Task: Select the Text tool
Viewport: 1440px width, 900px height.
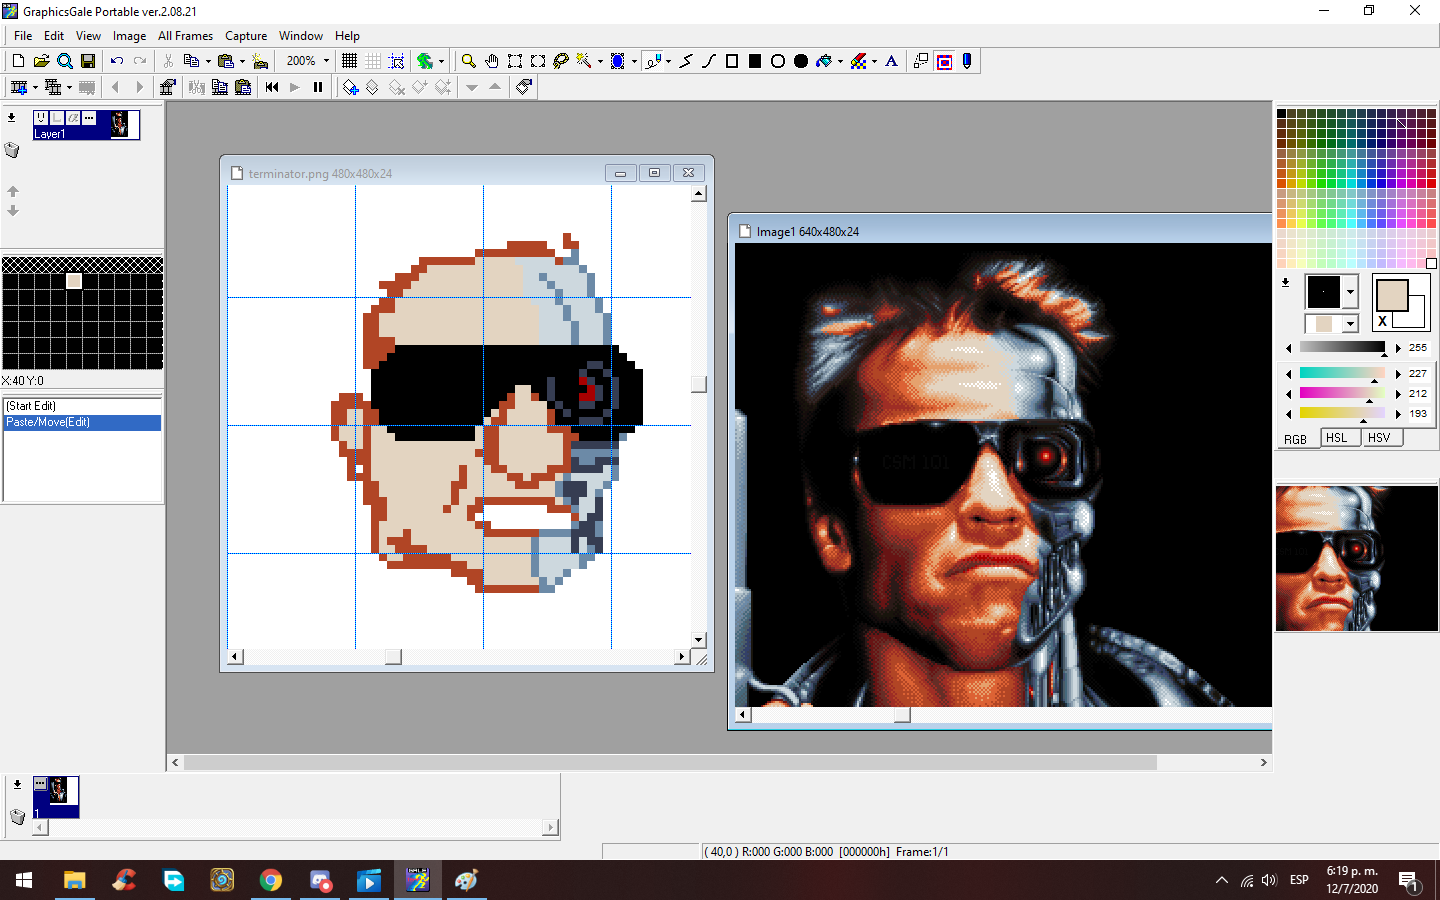Action: click(892, 61)
